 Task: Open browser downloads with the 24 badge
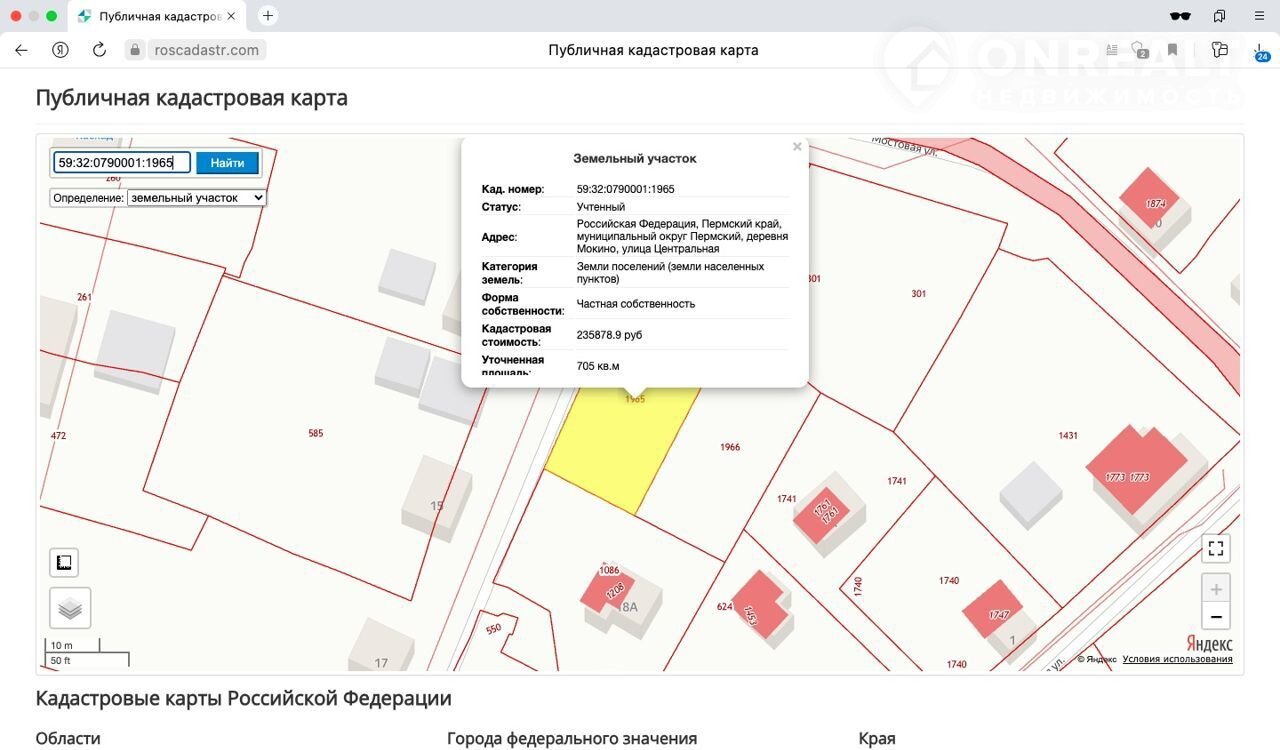click(1260, 50)
